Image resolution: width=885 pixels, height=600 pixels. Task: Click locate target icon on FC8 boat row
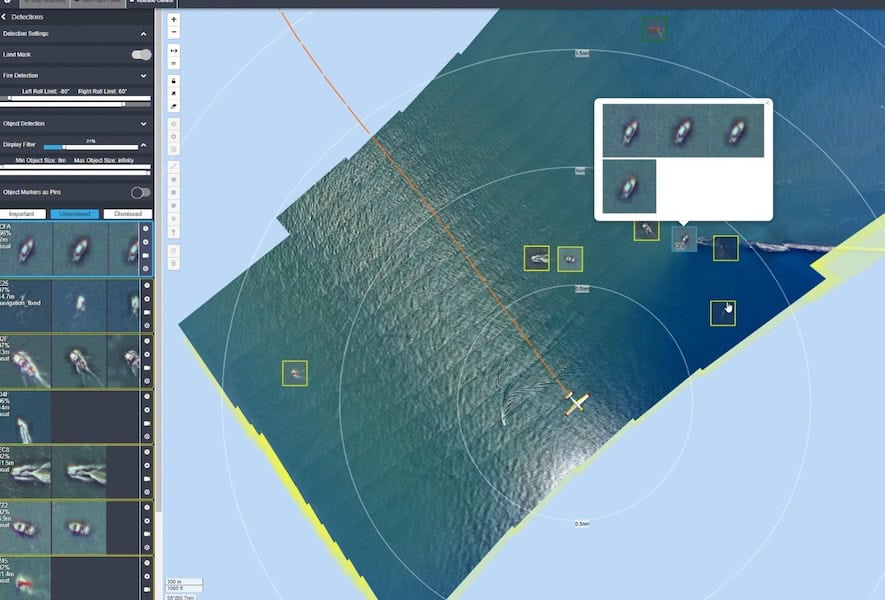point(147,465)
